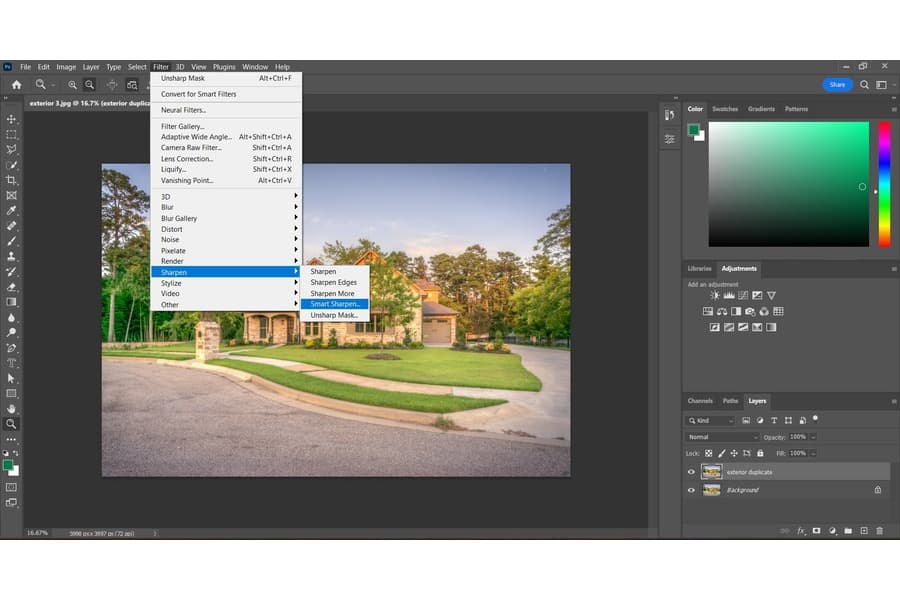Screen dimensions: 900x600
Task: Choose Sharpen Edges
Action: point(335,282)
